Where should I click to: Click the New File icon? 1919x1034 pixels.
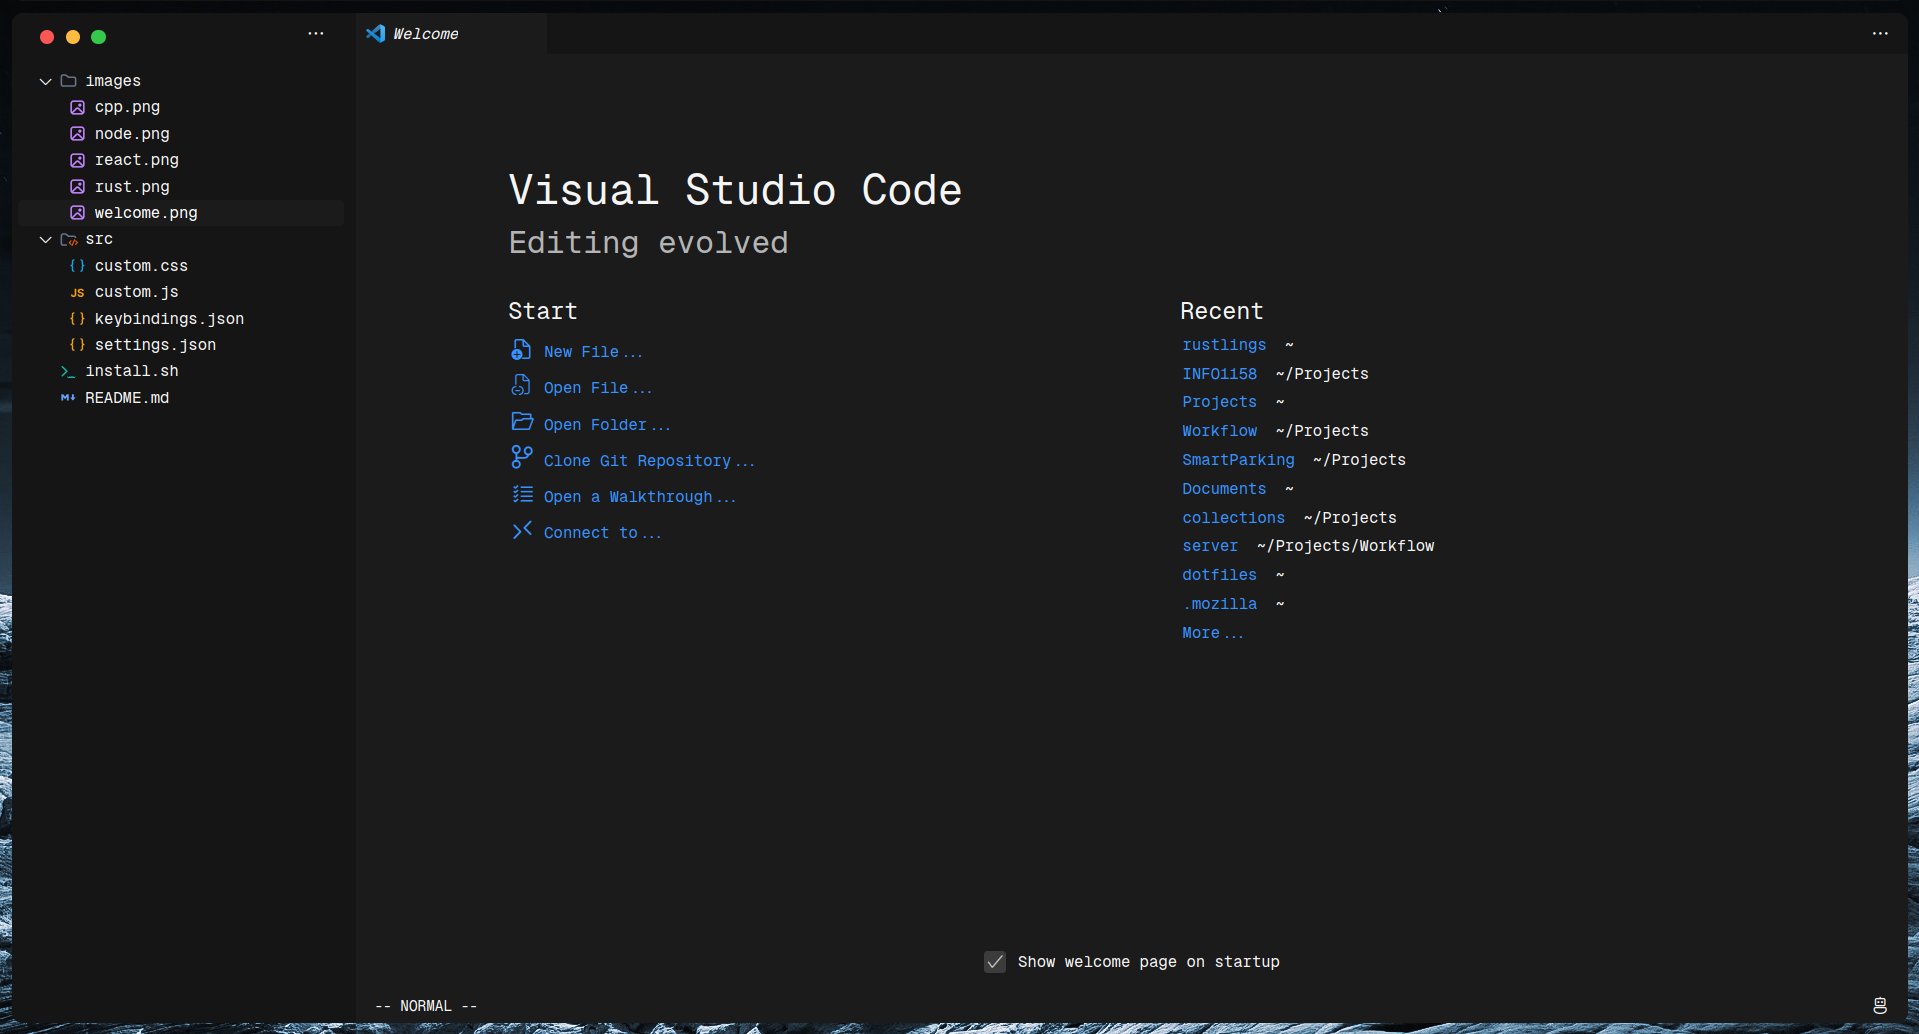pos(521,350)
